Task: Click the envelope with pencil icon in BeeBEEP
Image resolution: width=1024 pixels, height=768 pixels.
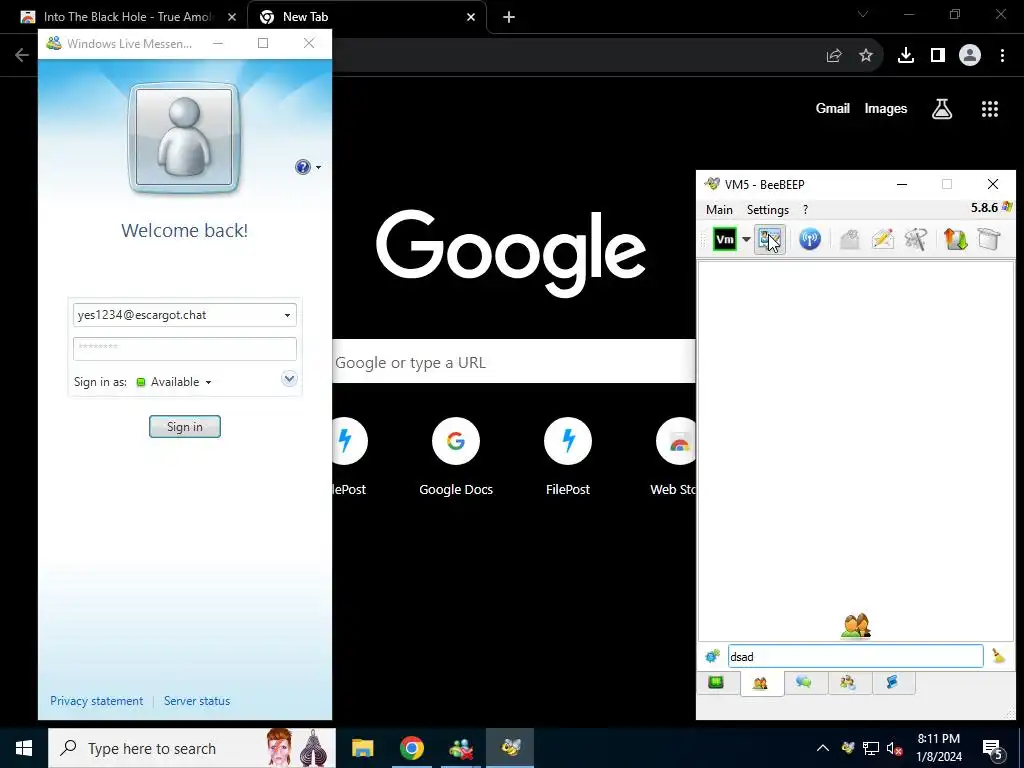Action: [882, 239]
